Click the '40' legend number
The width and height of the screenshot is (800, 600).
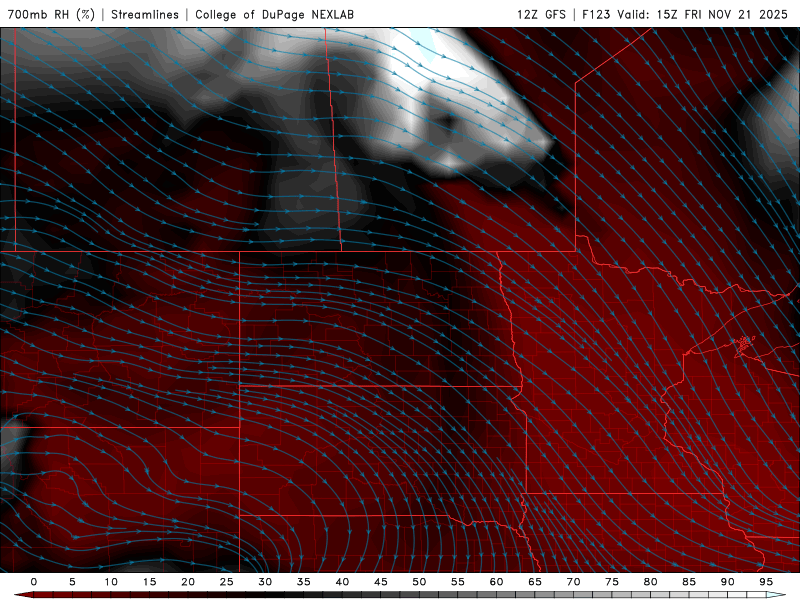click(x=342, y=582)
